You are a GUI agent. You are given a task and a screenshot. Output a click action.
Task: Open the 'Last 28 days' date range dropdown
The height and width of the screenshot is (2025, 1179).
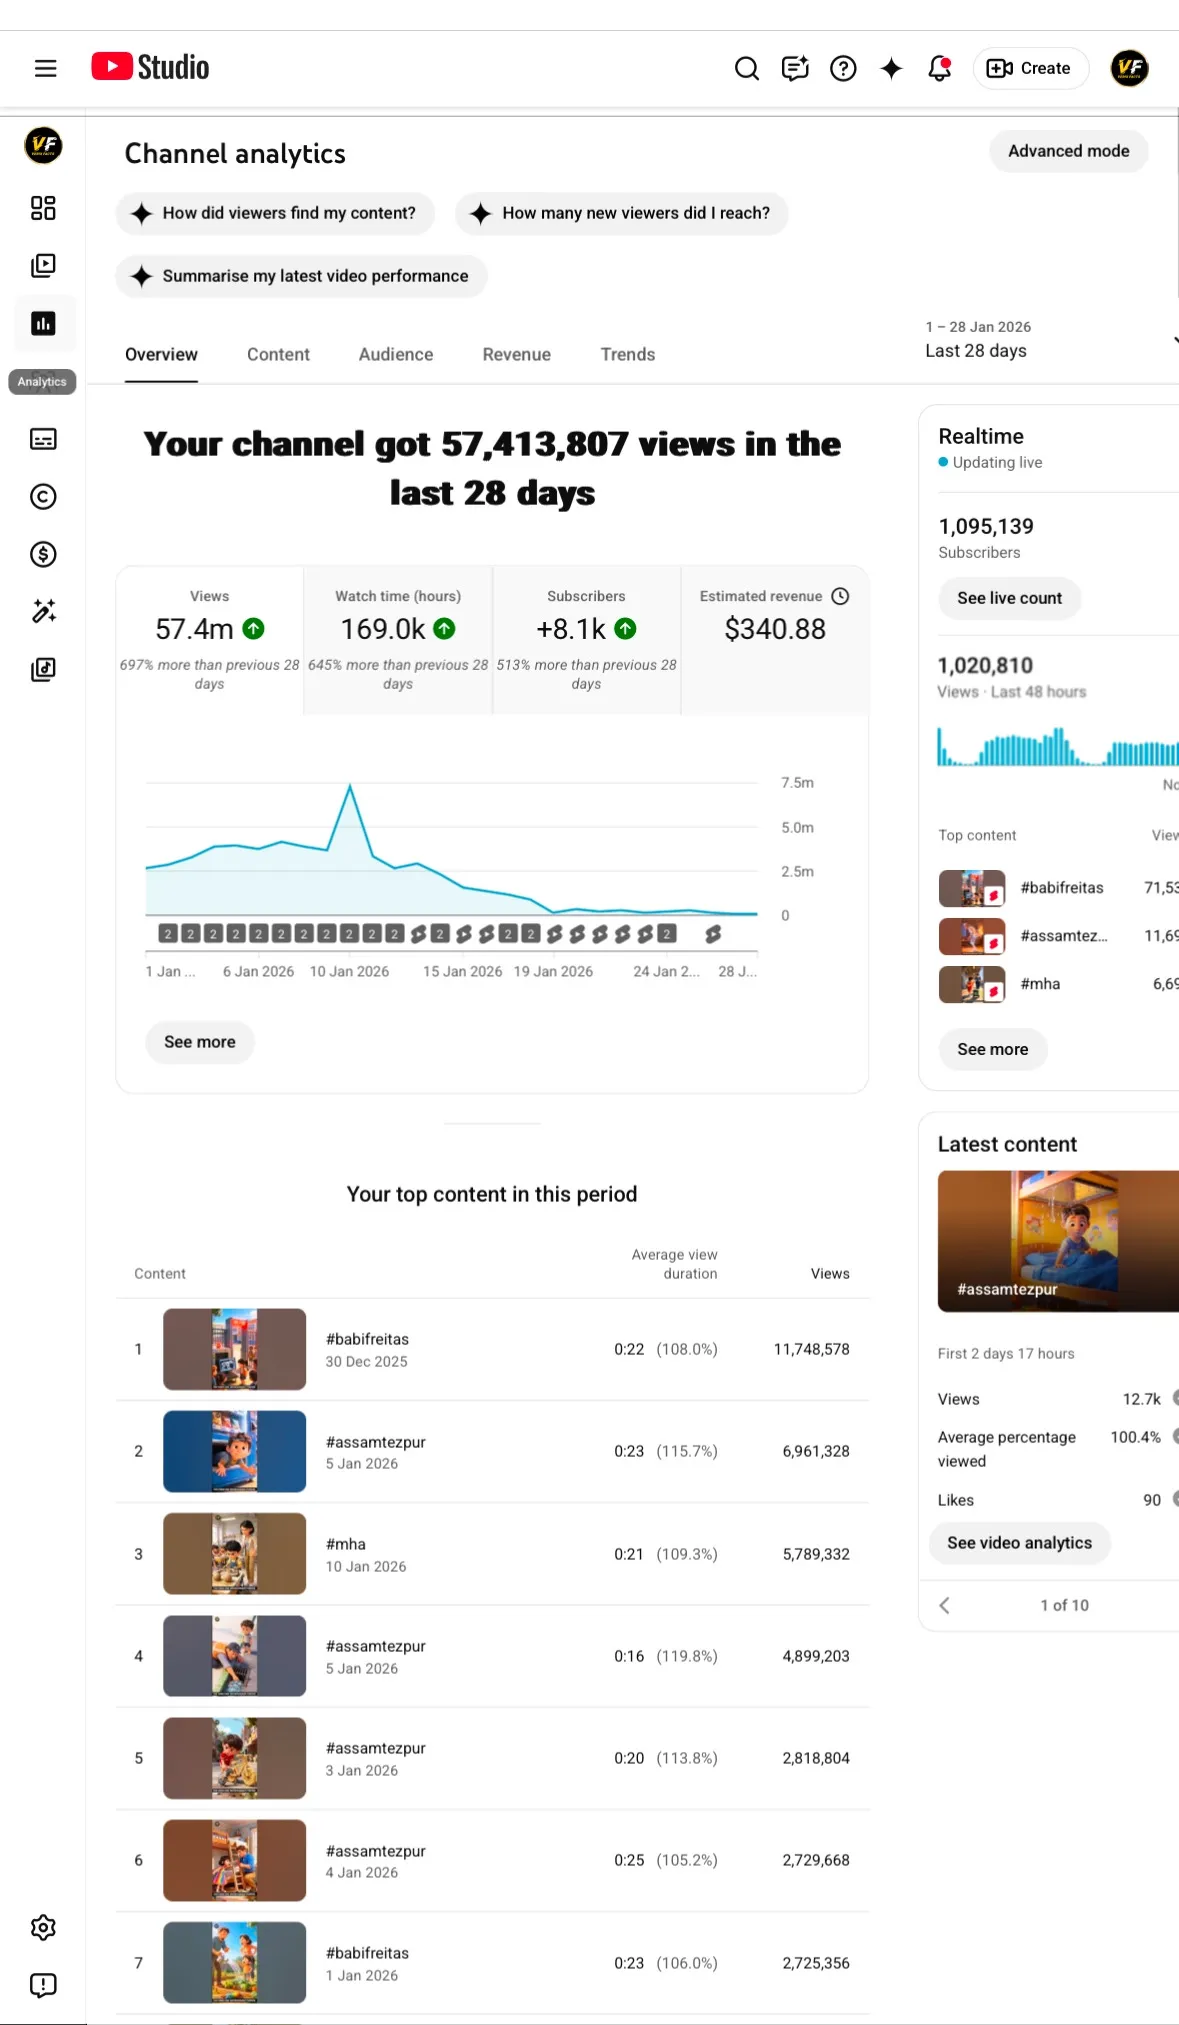1050,340
